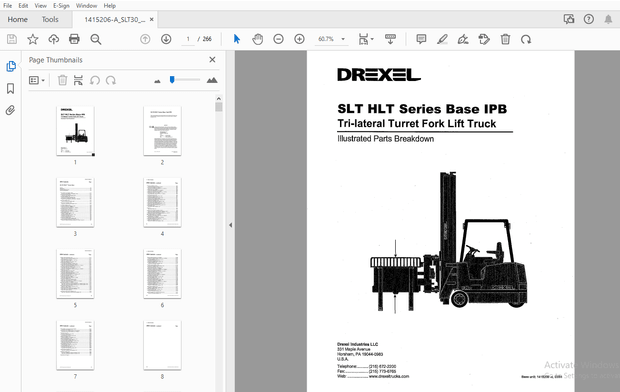Click the Save file icon
The image size is (620, 392).
click(x=12, y=39)
